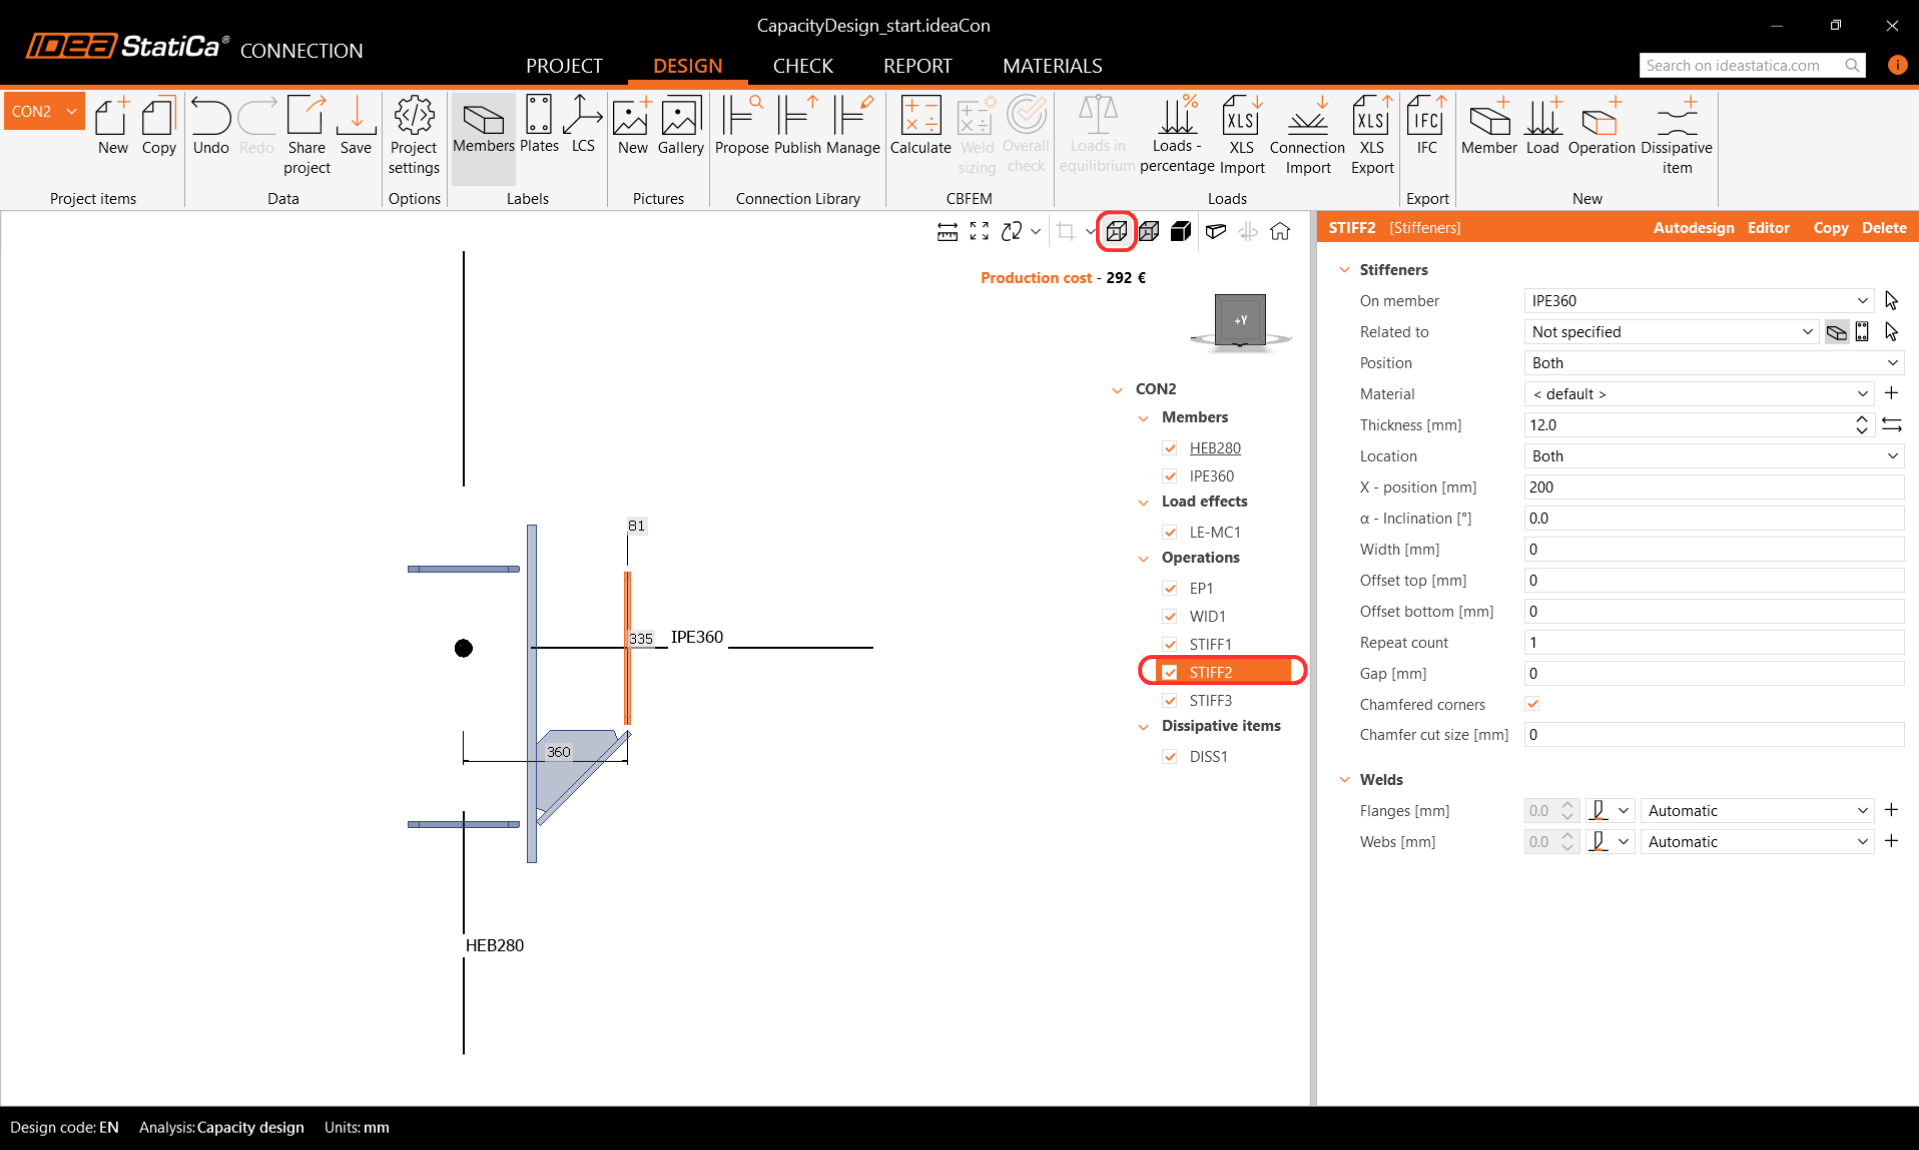Toggle EP1 operation checkbox

[1170, 588]
